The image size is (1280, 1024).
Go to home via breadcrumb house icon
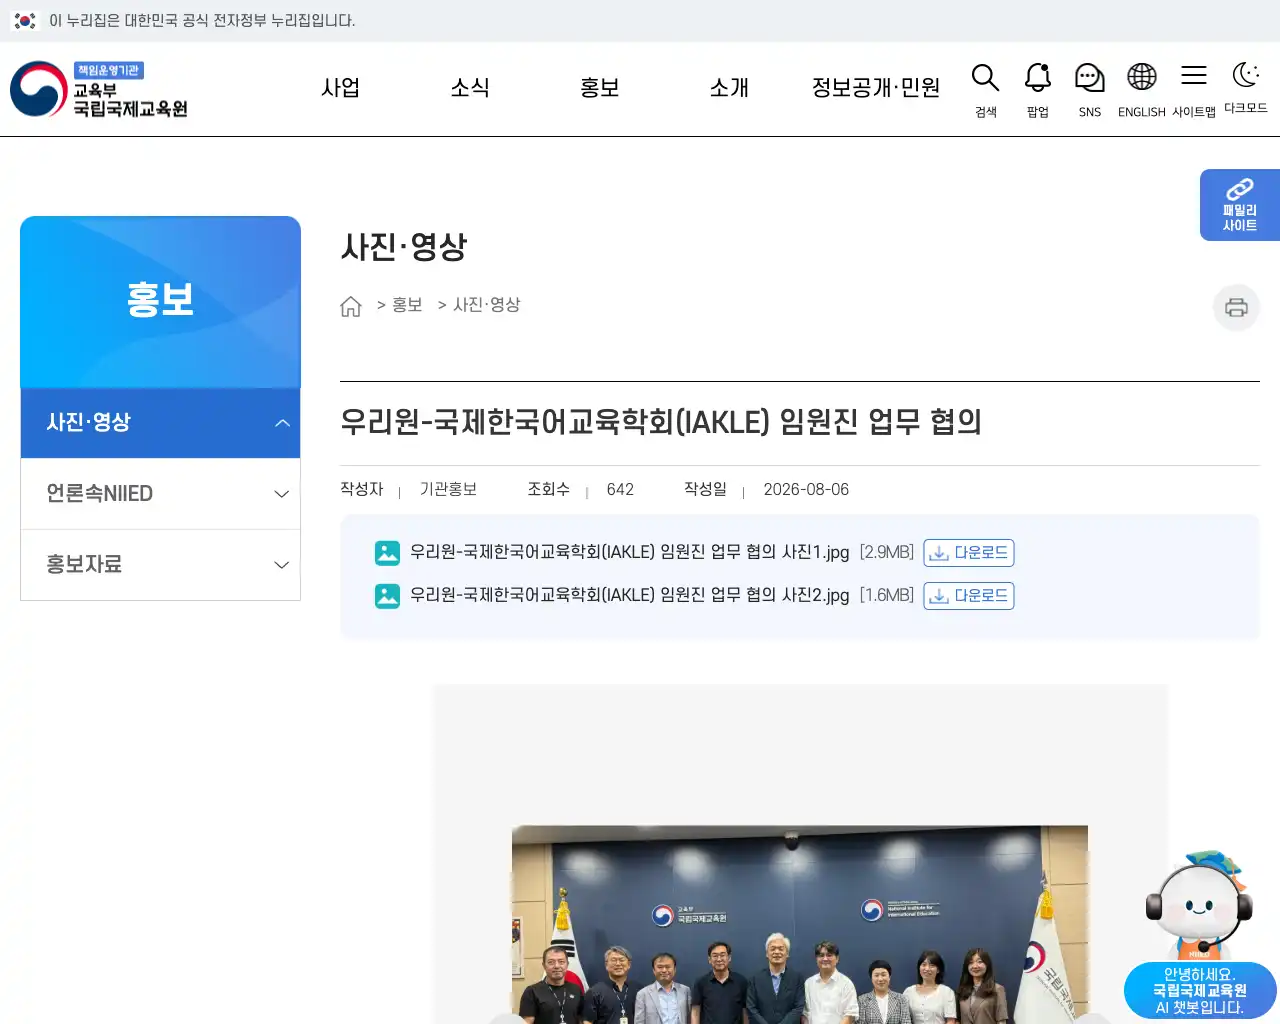351,306
